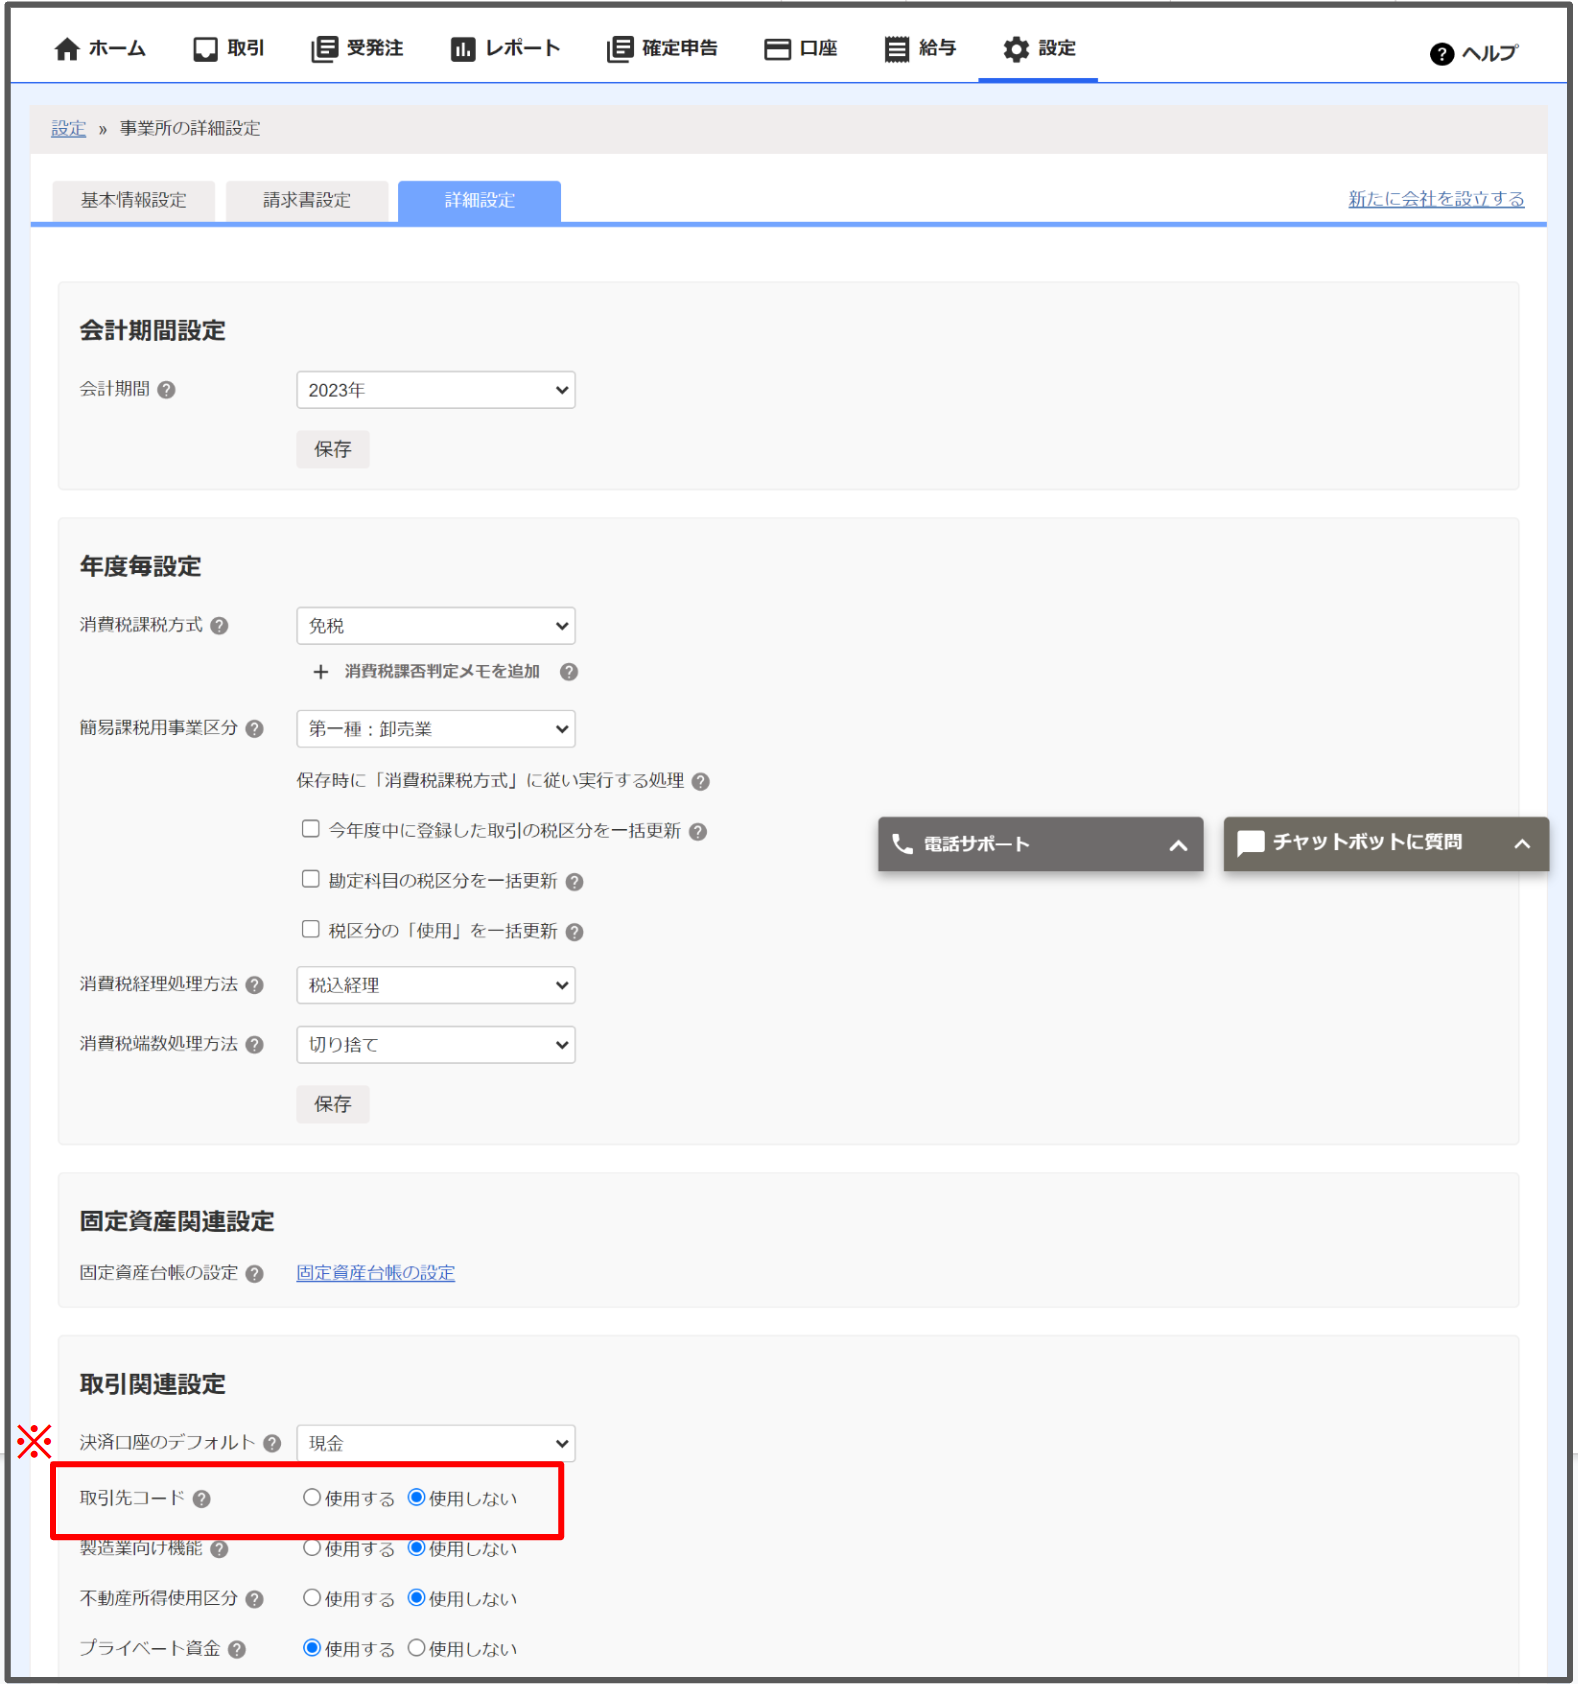Click help icon next to 消費税課税方式
1578x1684 pixels.
click(x=219, y=626)
